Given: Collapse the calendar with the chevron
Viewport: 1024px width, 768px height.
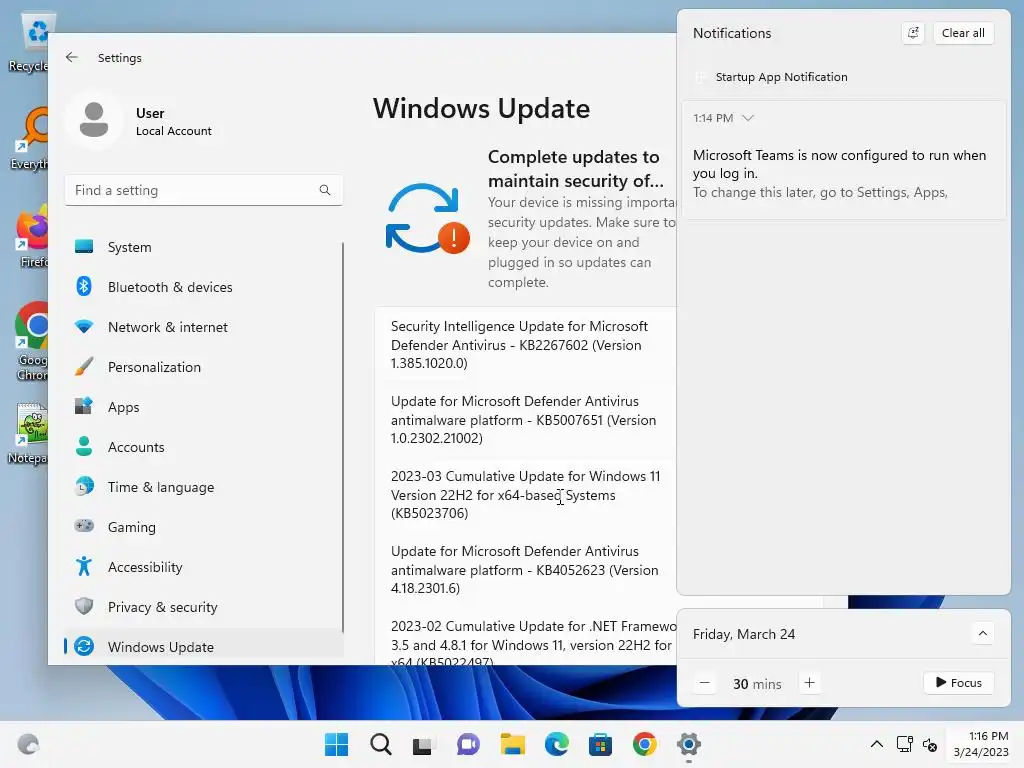Looking at the screenshot, I should point(982,633).
